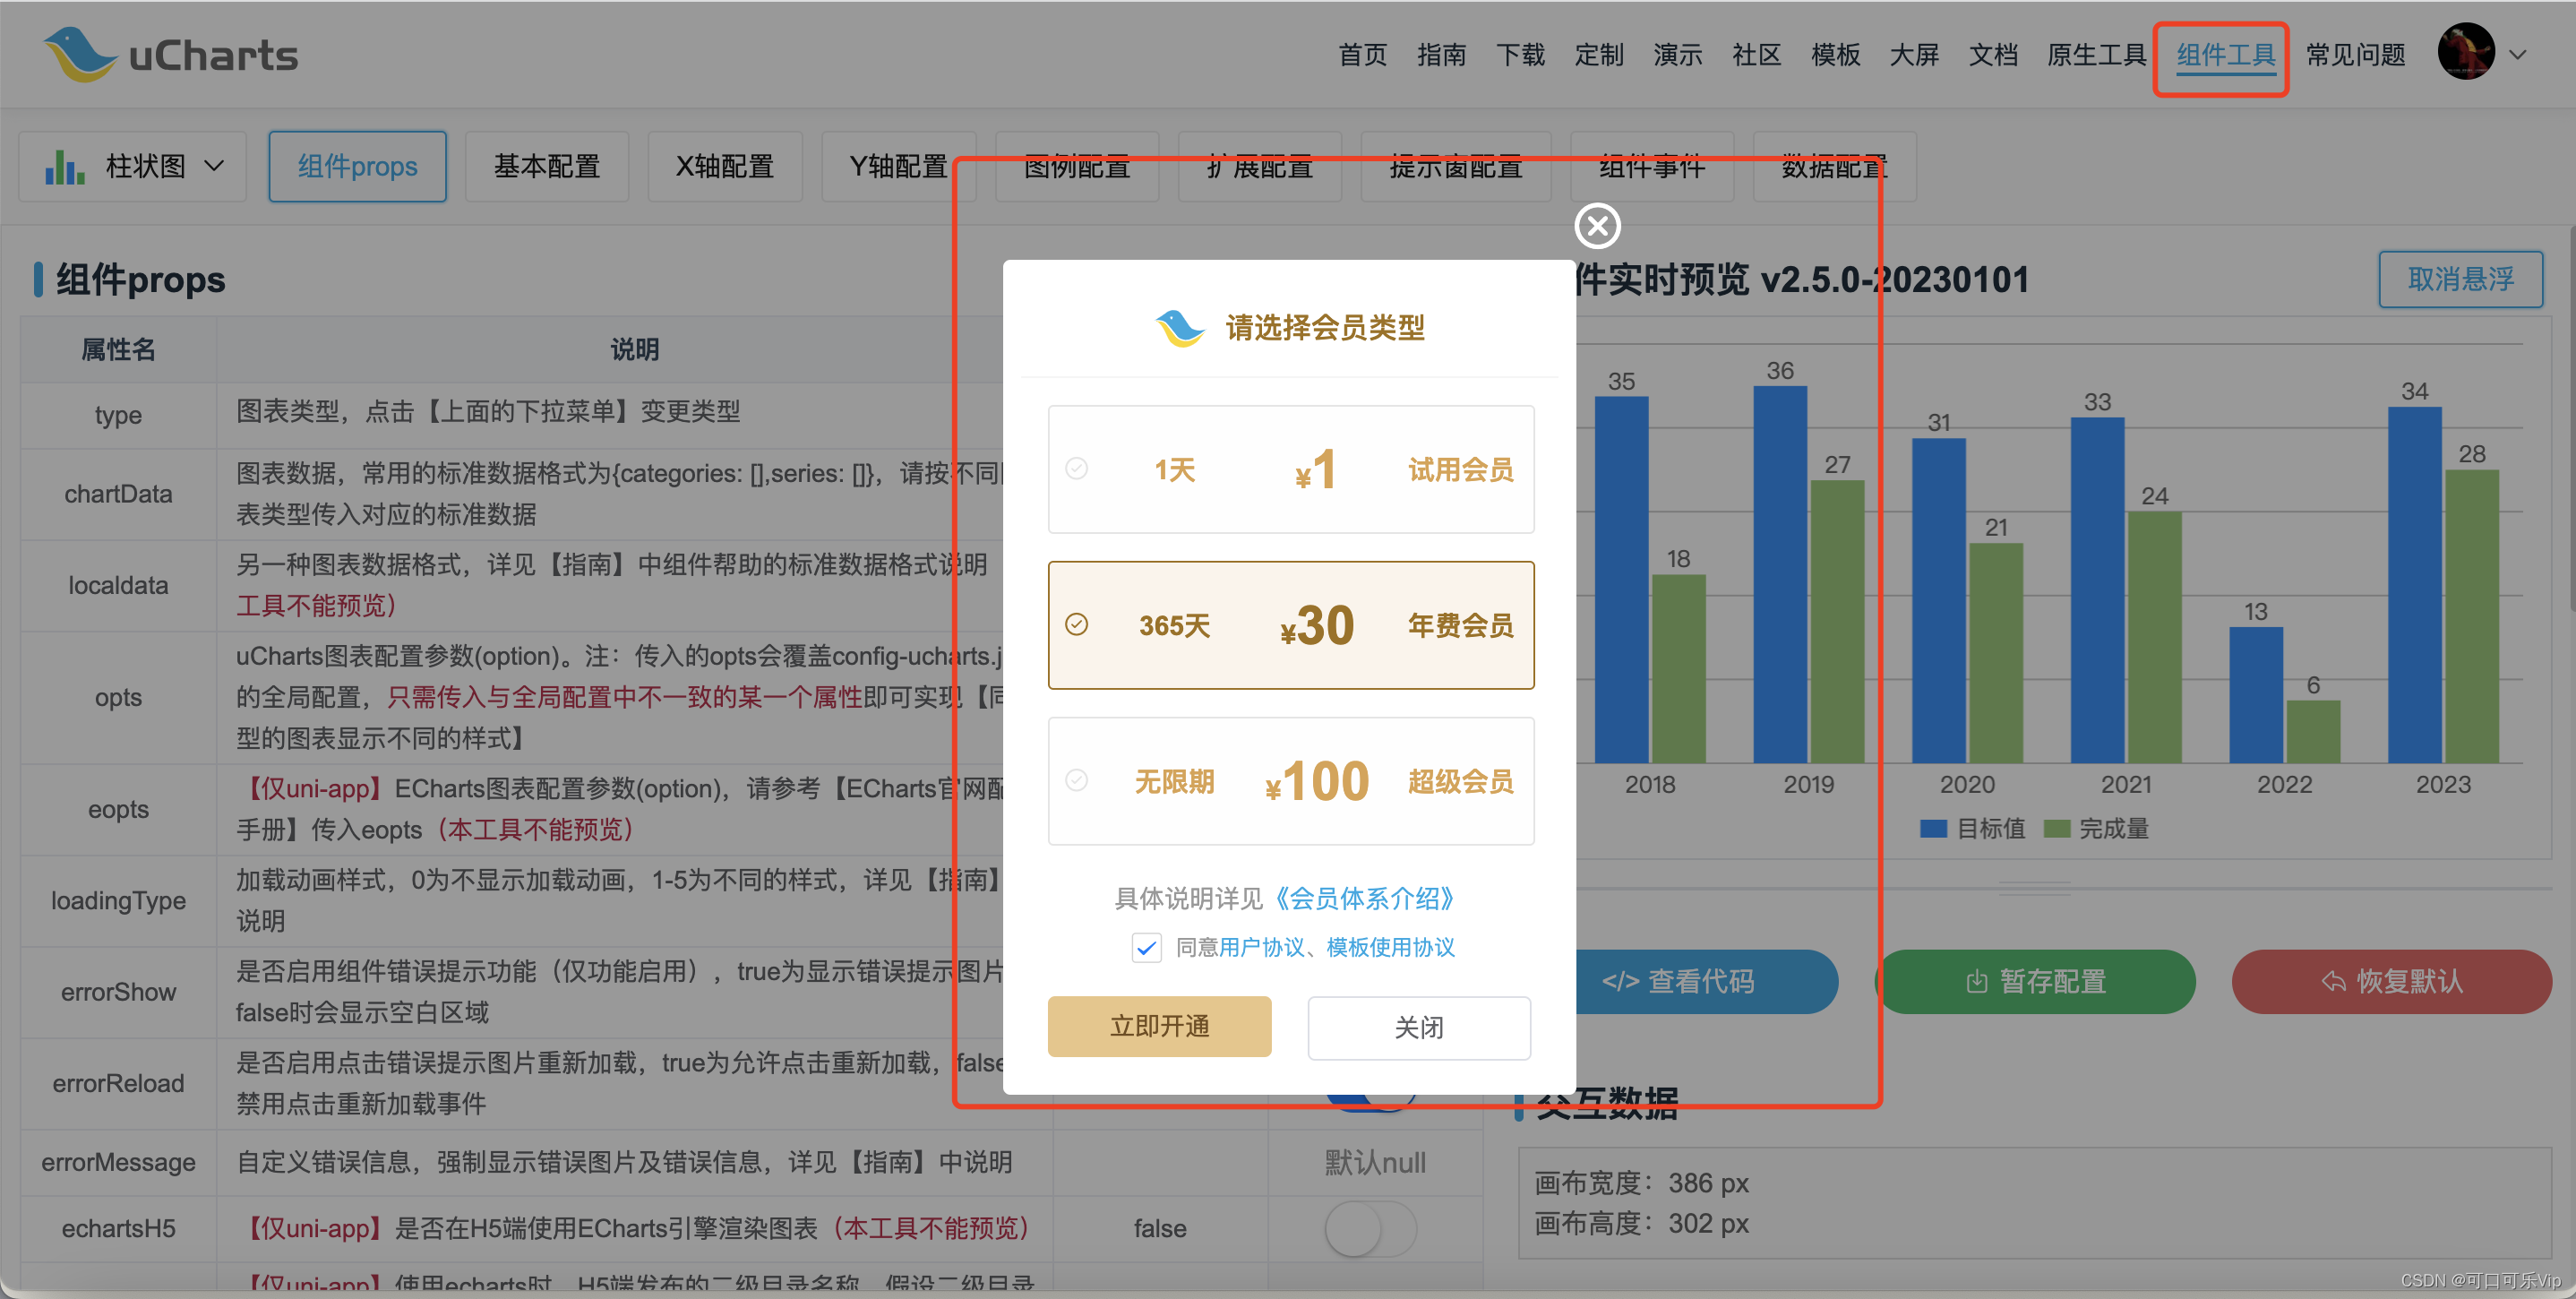Switch to the 基本配置 tab
Viewport: 2576px width, 1299px height.
point(546,166)
